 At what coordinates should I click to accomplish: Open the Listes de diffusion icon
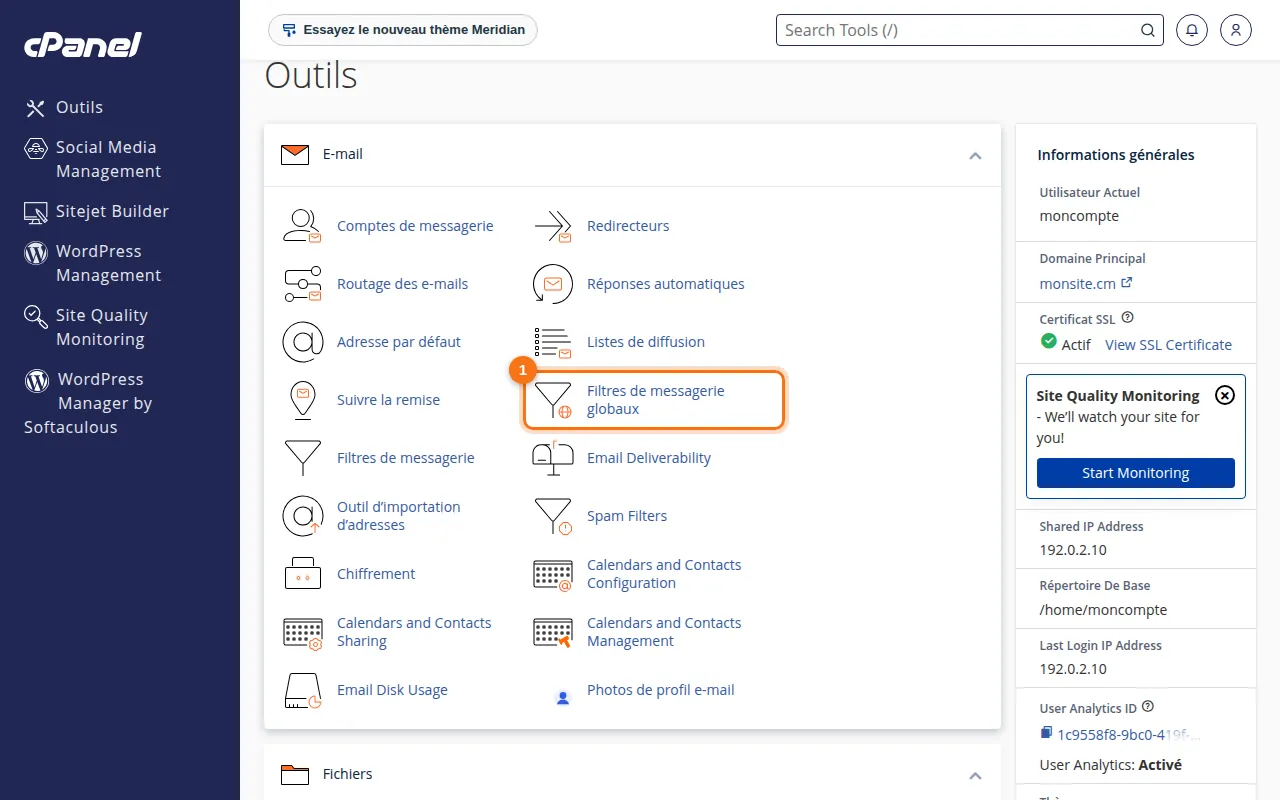tap(552, 342)
